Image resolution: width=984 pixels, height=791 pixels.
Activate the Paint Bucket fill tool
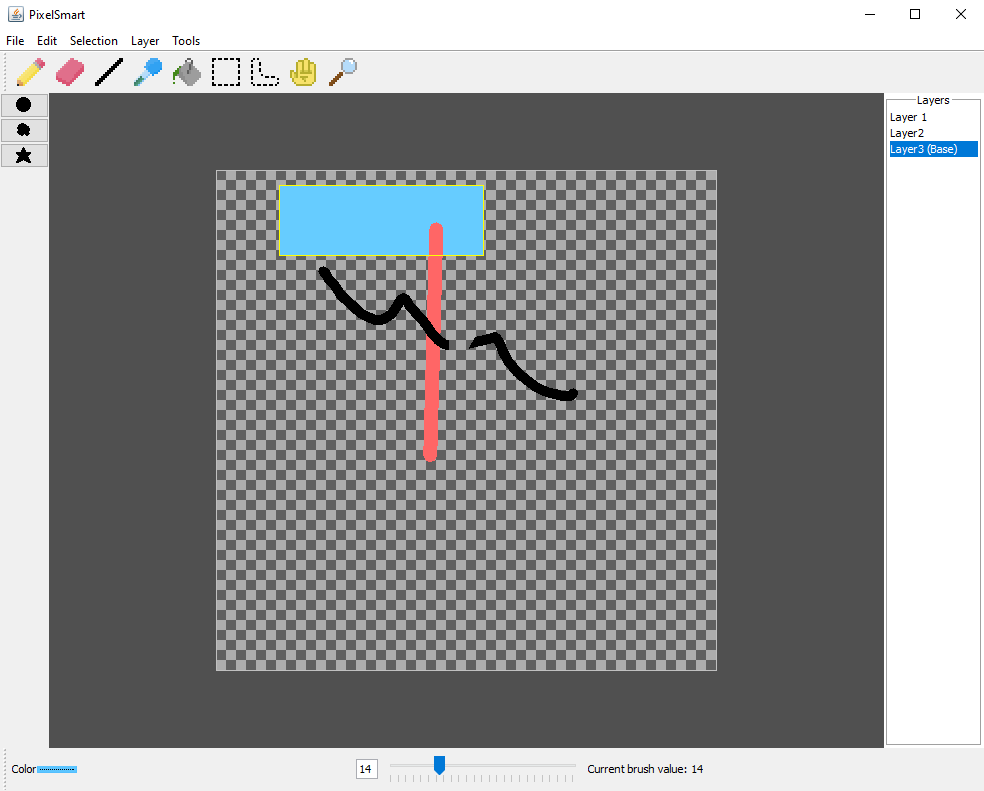pyautogui.click(x=187, y=72)
